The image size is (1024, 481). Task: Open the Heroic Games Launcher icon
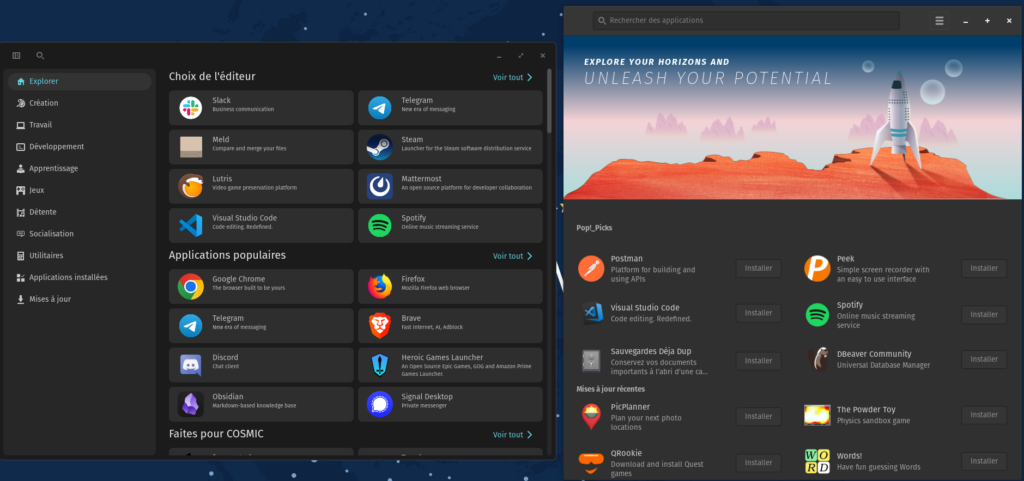click(x=379, y=365)
